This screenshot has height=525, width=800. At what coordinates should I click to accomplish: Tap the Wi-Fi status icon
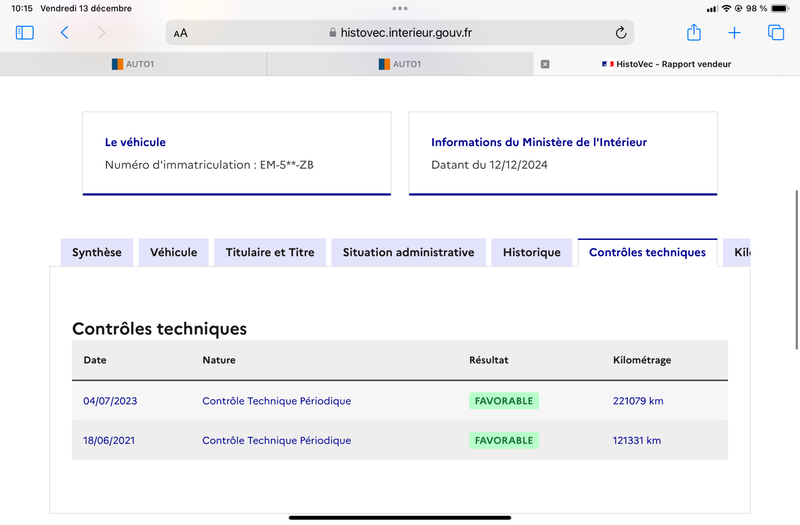coord(727,8)
